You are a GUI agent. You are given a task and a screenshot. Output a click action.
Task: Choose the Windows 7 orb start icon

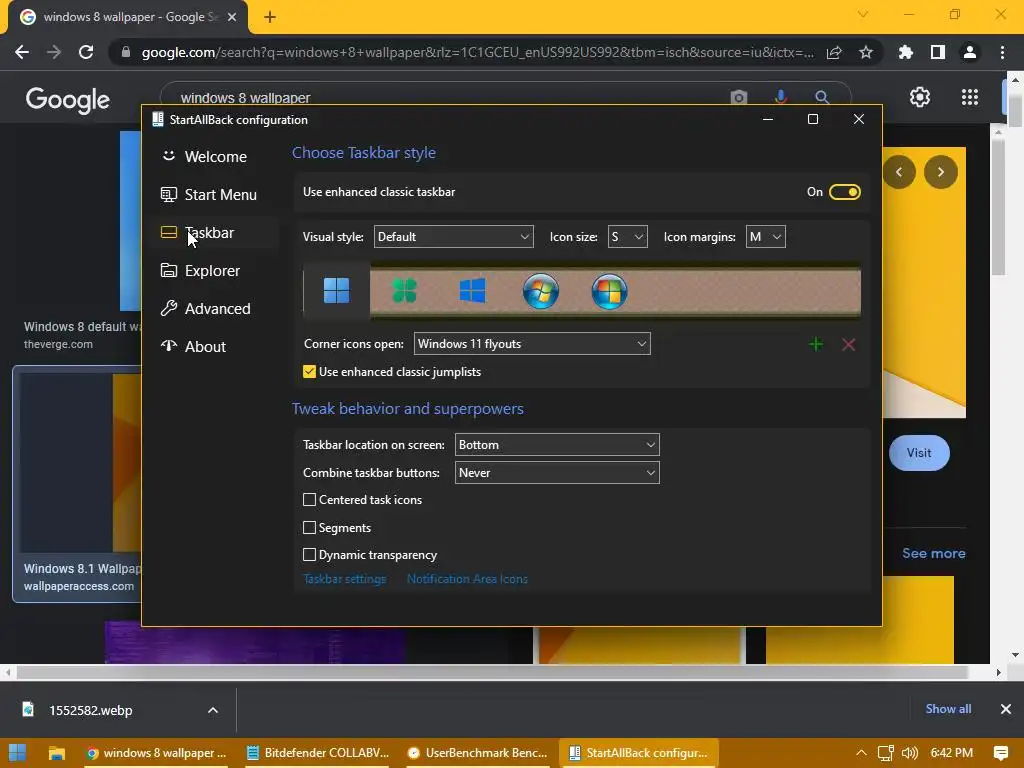[x=541, y=291]
